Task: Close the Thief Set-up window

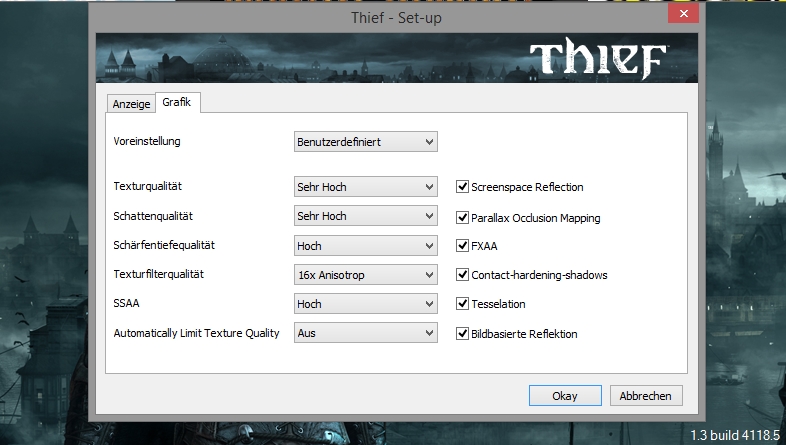Action: tap(683, 14)
